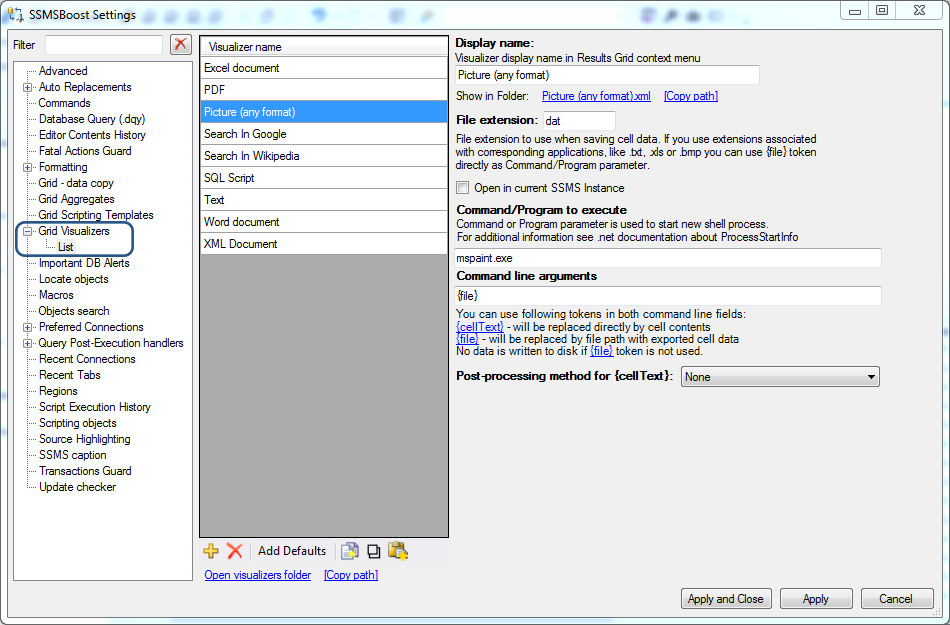Viewport: 950px width, 625px height.
Task: Expand the Preferred Connections node
Action: (27, 327)
